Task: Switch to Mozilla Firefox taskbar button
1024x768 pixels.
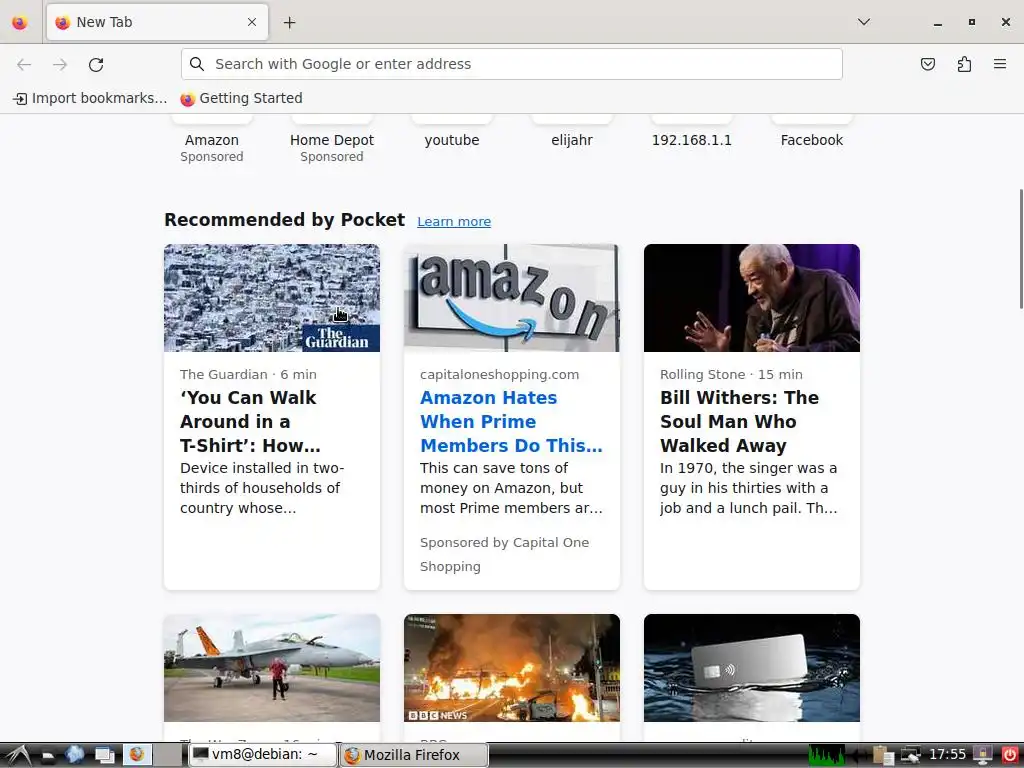Action: (x=414, y=755)
